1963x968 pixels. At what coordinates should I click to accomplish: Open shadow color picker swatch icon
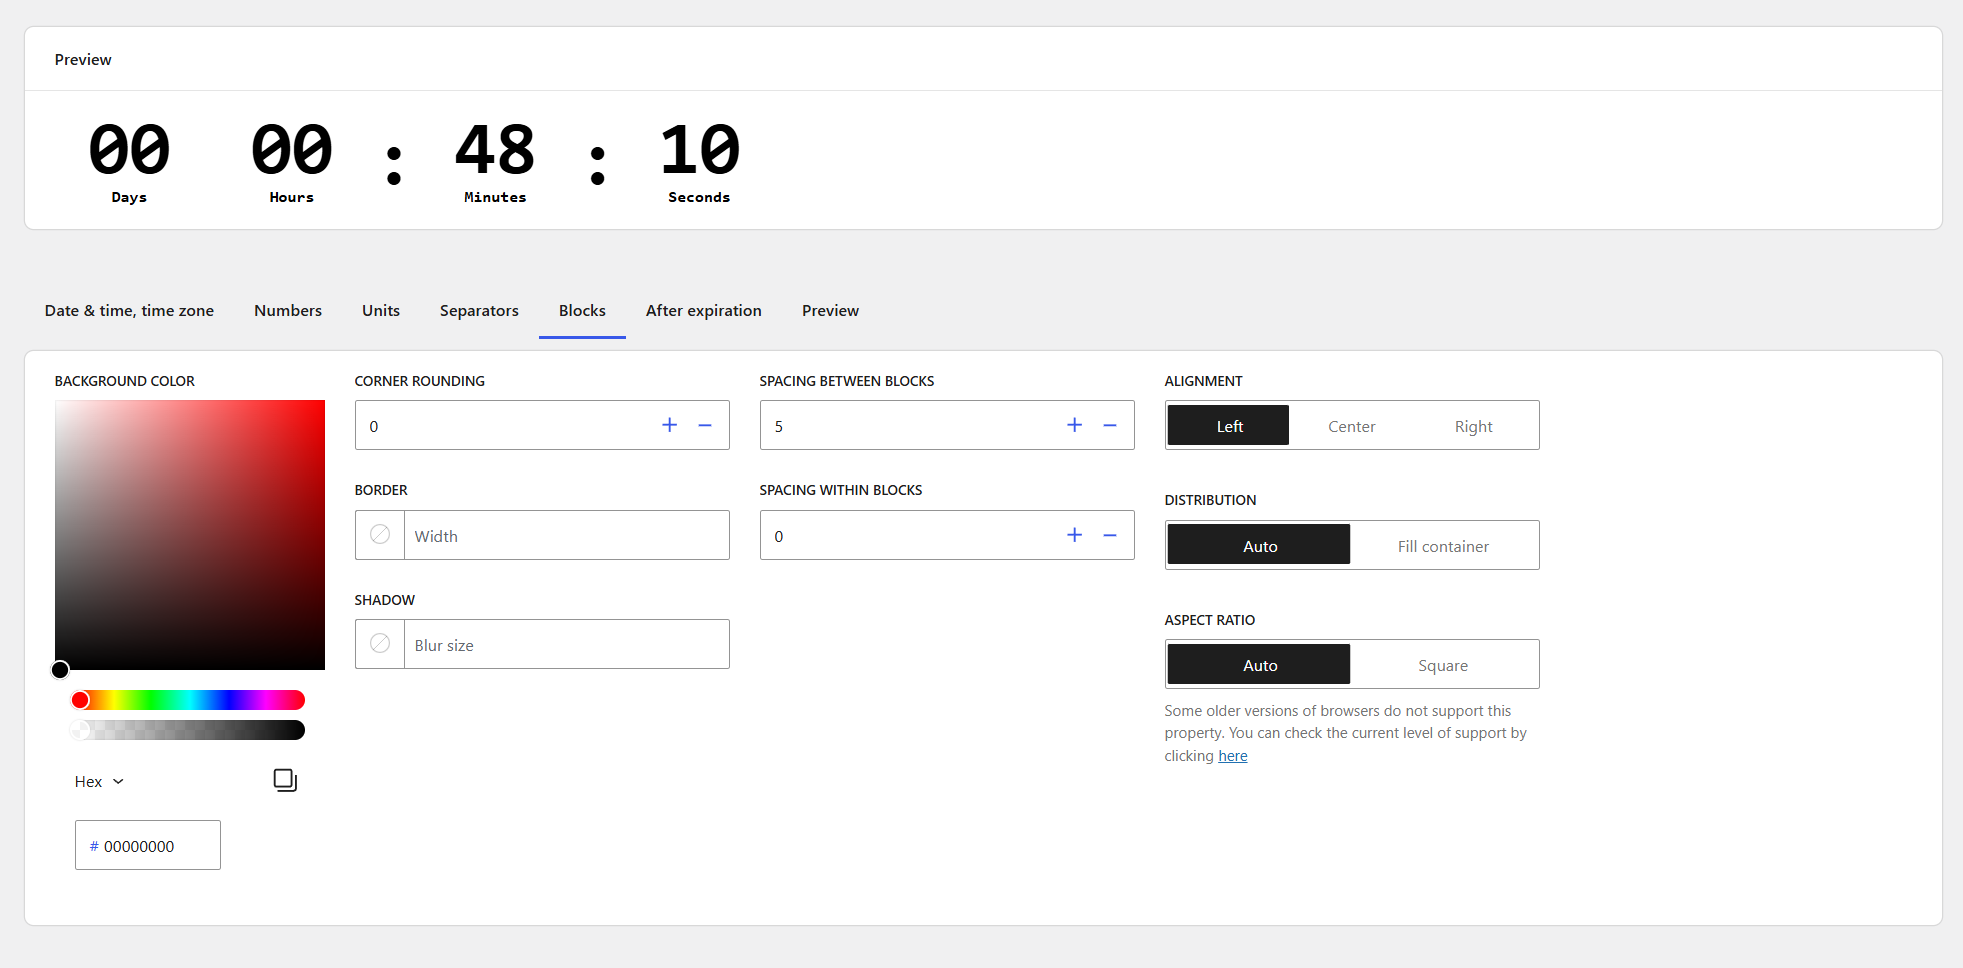tap(380, 644)
